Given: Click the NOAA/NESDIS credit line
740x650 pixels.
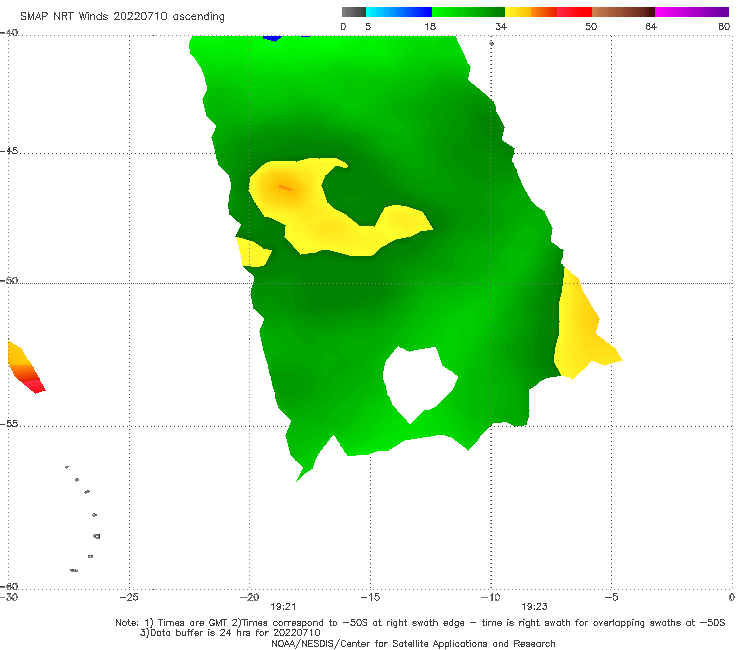Looking at the screenshot, I should click(x=413, y=643).
